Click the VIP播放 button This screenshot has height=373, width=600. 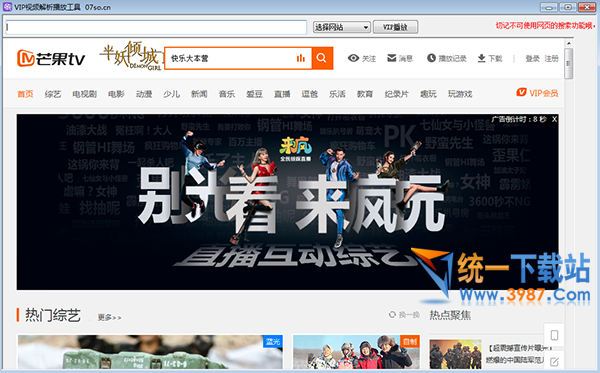coord(395,27)
